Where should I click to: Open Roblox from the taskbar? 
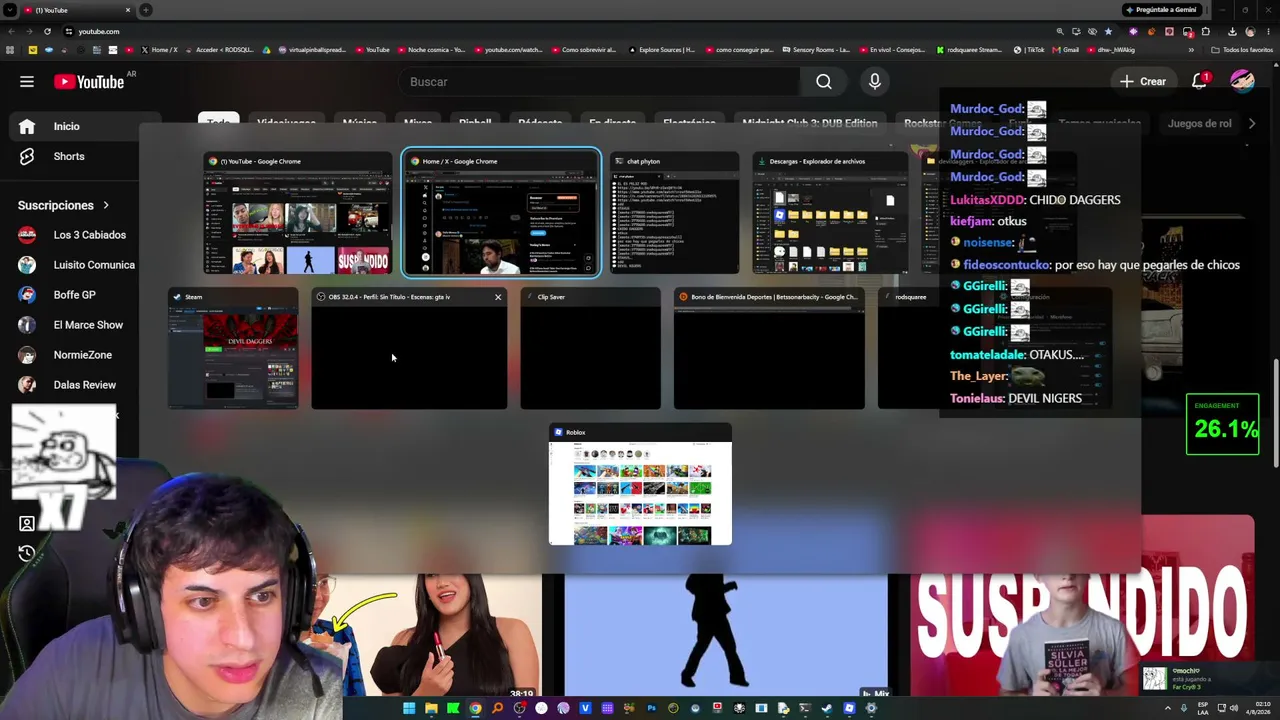pyautogui.click(x=849, y=708)
